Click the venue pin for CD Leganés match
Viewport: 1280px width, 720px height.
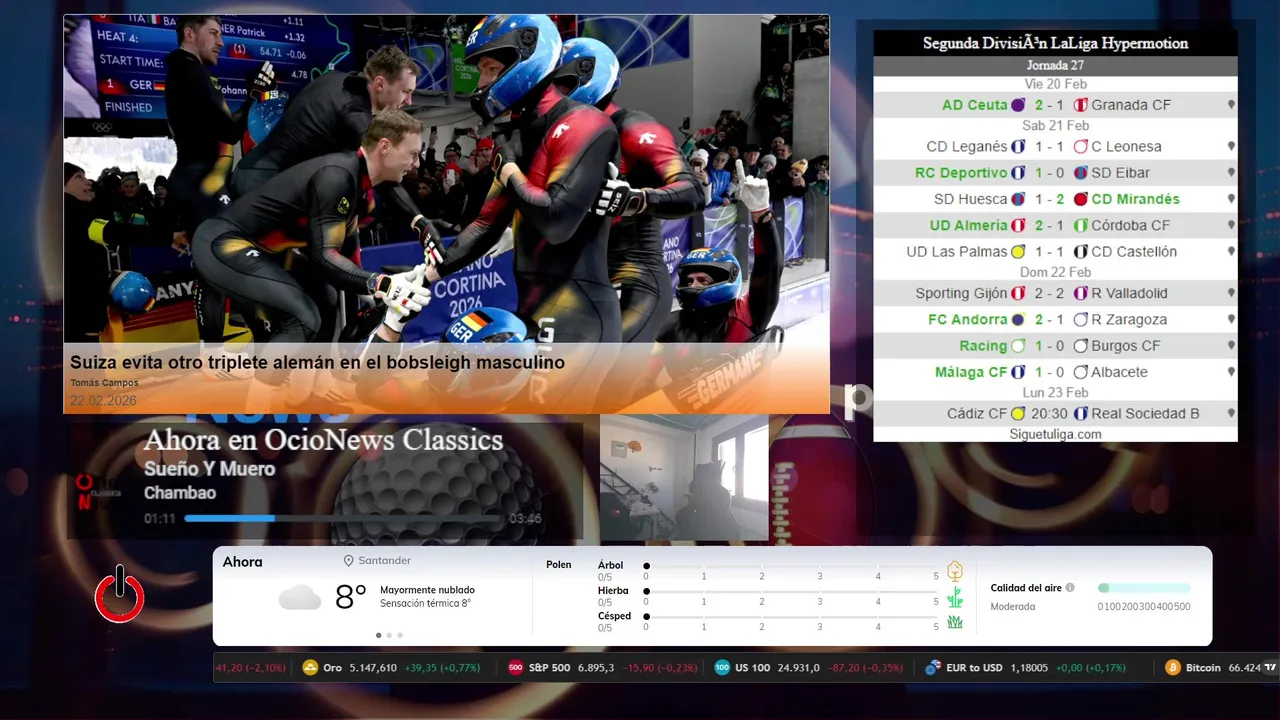point(1231,147)
